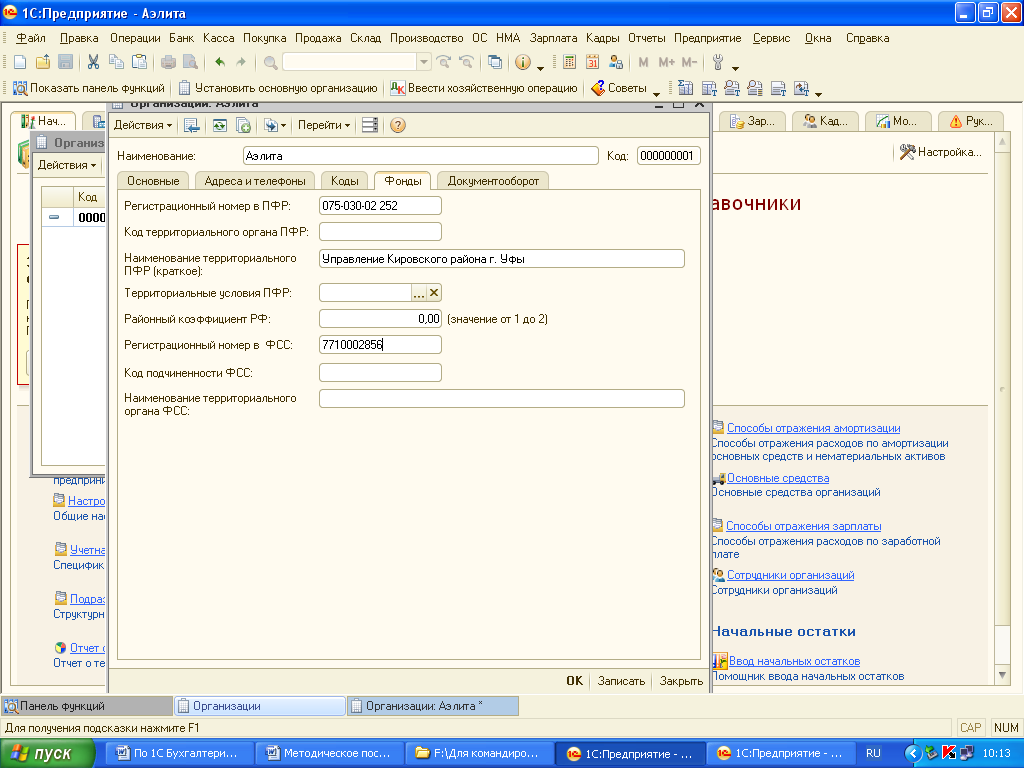Click the Paste clipboard icon
Viewport: 1024px width, 768px height.
tap(139, 62)
